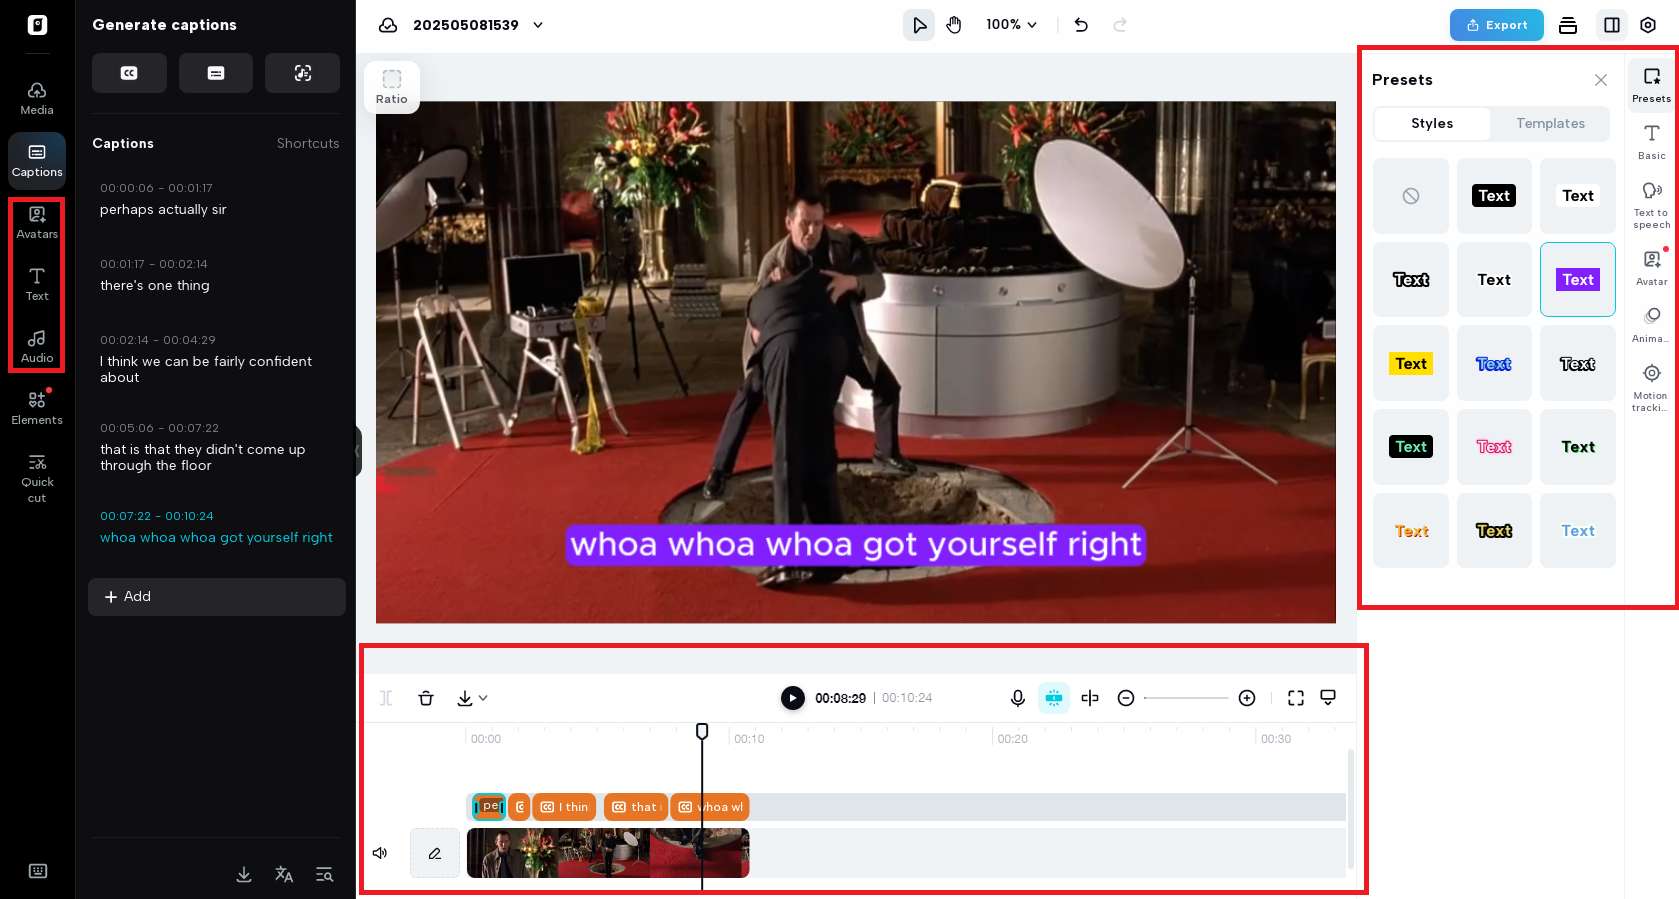Mute the video track audio

click(x=380, y=853)
